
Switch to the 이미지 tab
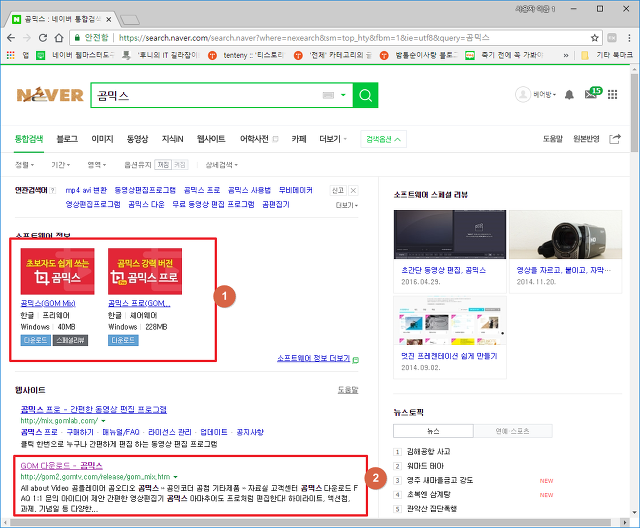(102, 139)
